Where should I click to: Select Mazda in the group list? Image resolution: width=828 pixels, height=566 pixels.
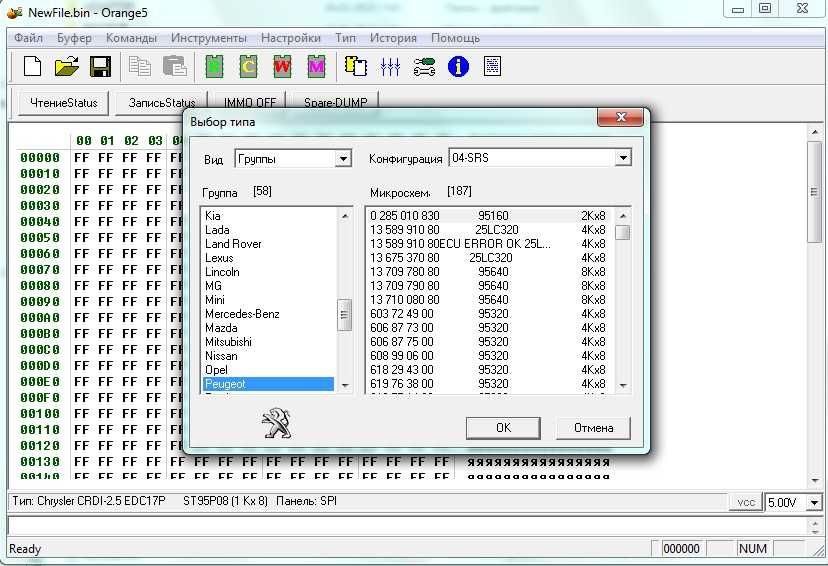[268, 327]
